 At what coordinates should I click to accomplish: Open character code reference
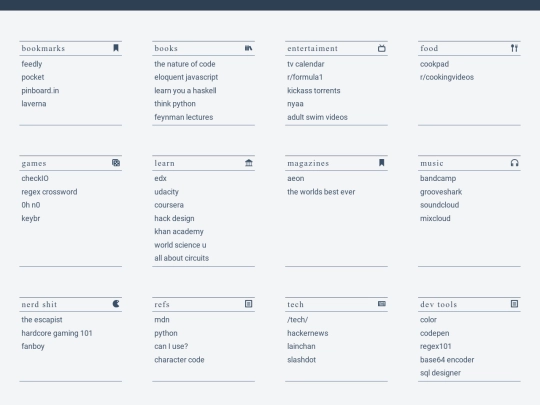coord(179,360)
